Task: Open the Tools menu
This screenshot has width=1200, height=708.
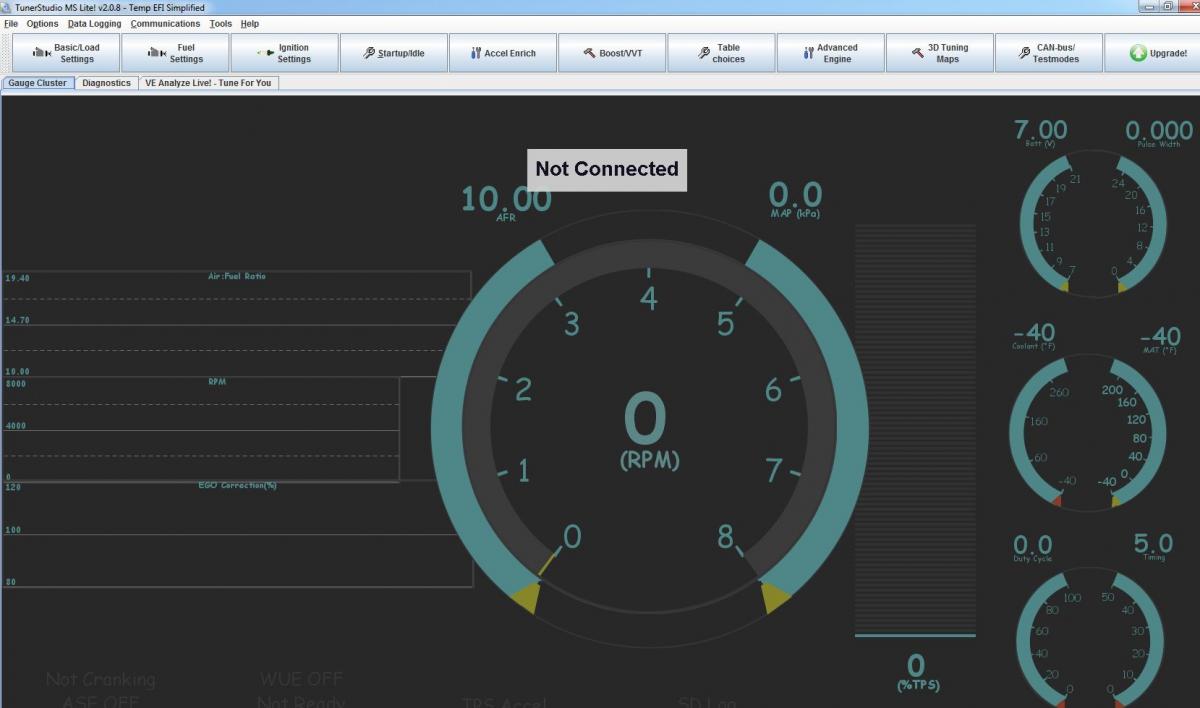Action: tap(220, 23)
